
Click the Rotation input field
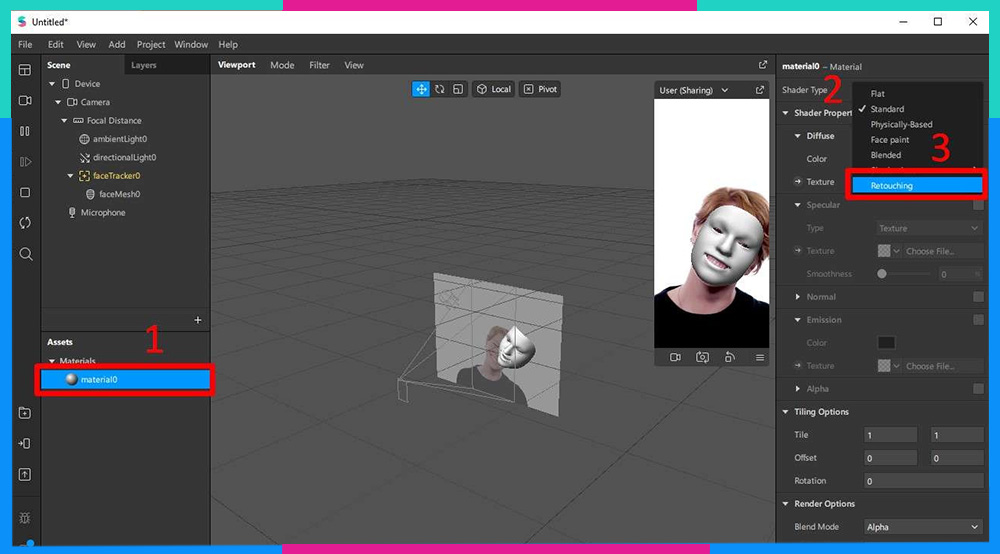pos(923,481)
